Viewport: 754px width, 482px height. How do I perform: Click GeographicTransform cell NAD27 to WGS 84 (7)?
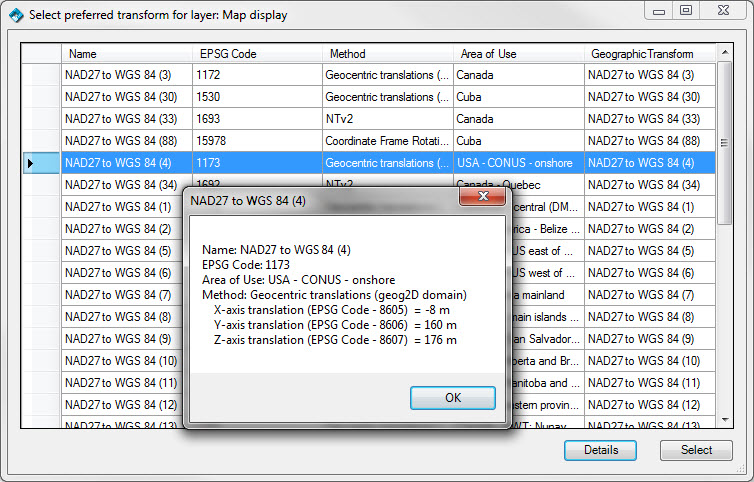pos(650,295)
